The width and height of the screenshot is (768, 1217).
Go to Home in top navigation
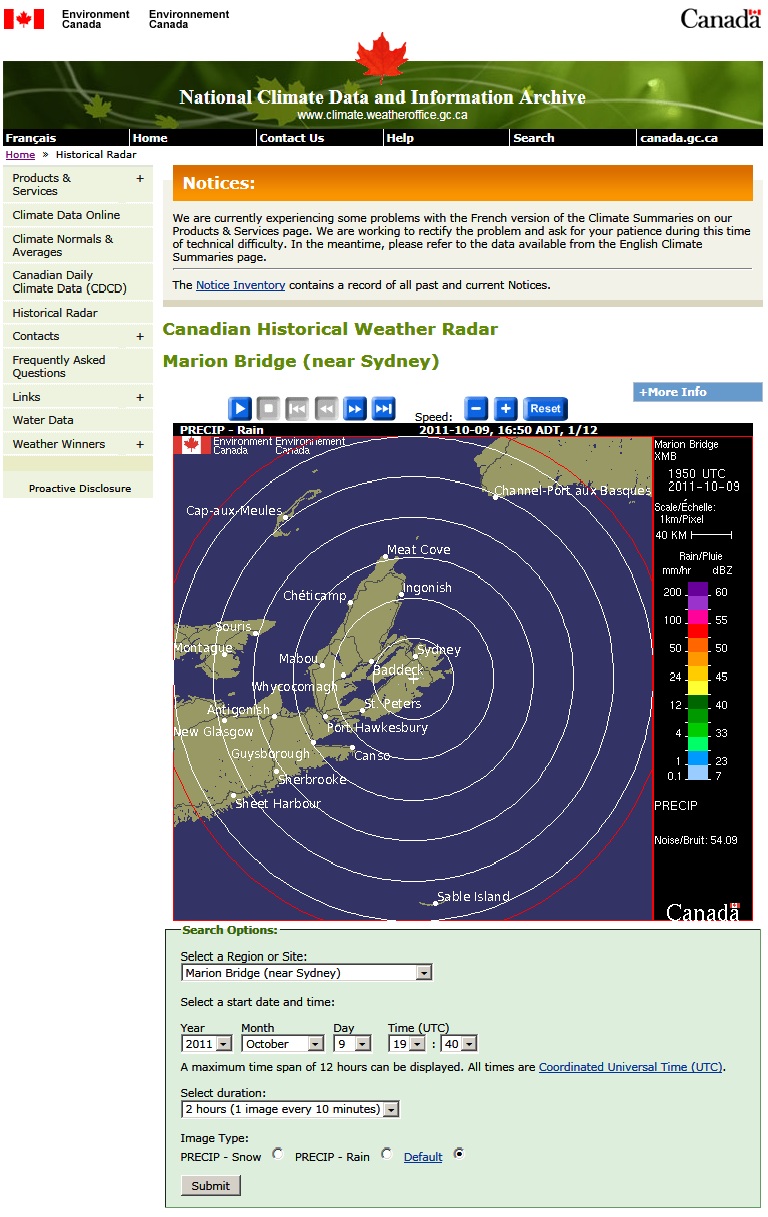[150, 138]
